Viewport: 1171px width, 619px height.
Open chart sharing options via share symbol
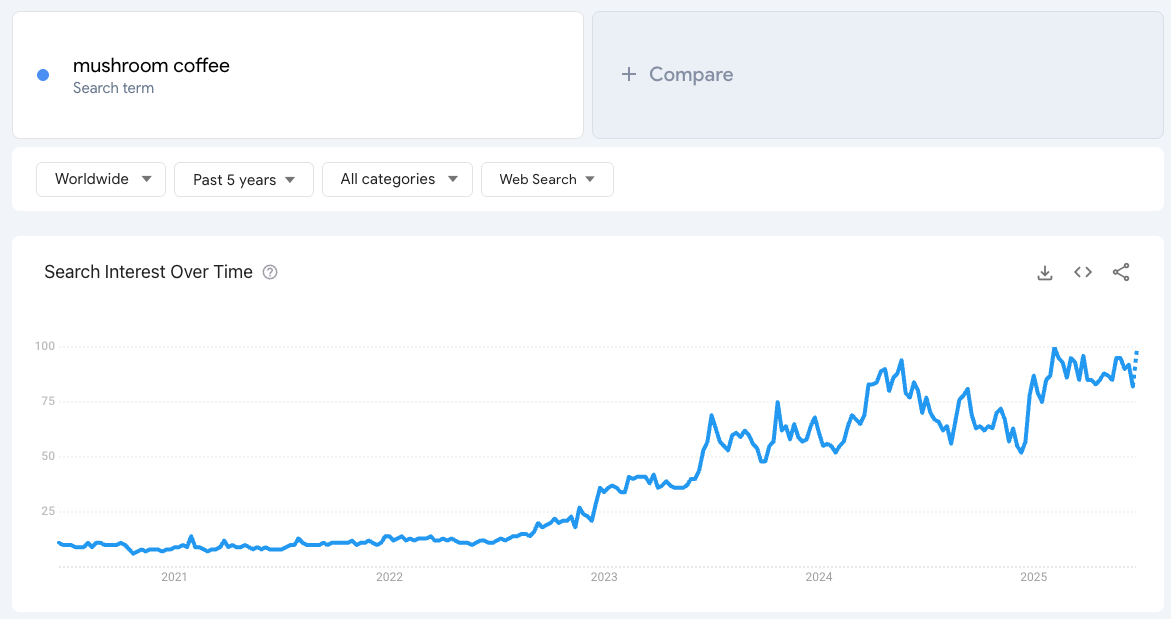(x=1121, y=272)
